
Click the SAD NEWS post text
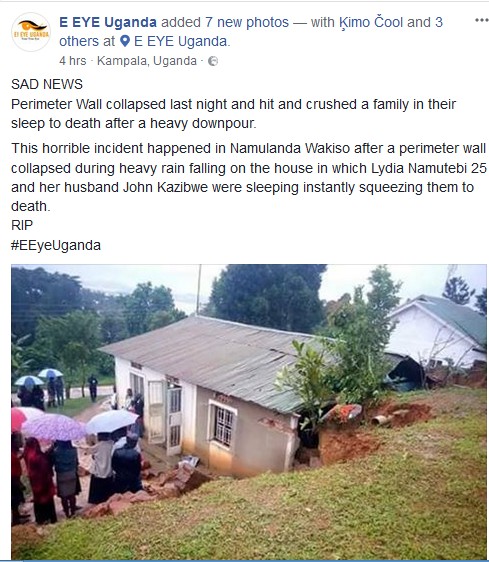tap(47, 85)
